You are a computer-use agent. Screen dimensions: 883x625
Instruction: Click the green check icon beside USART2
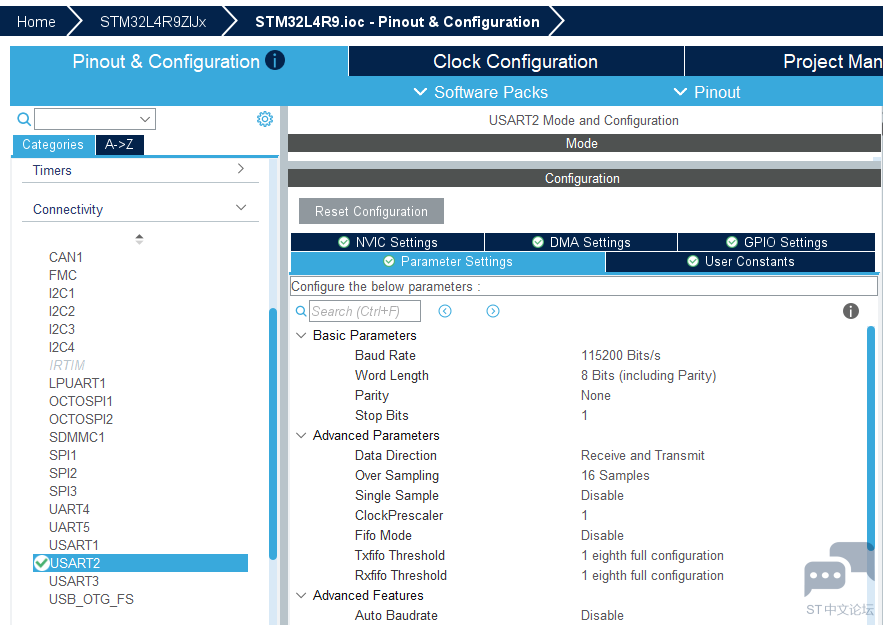[41, 563]
